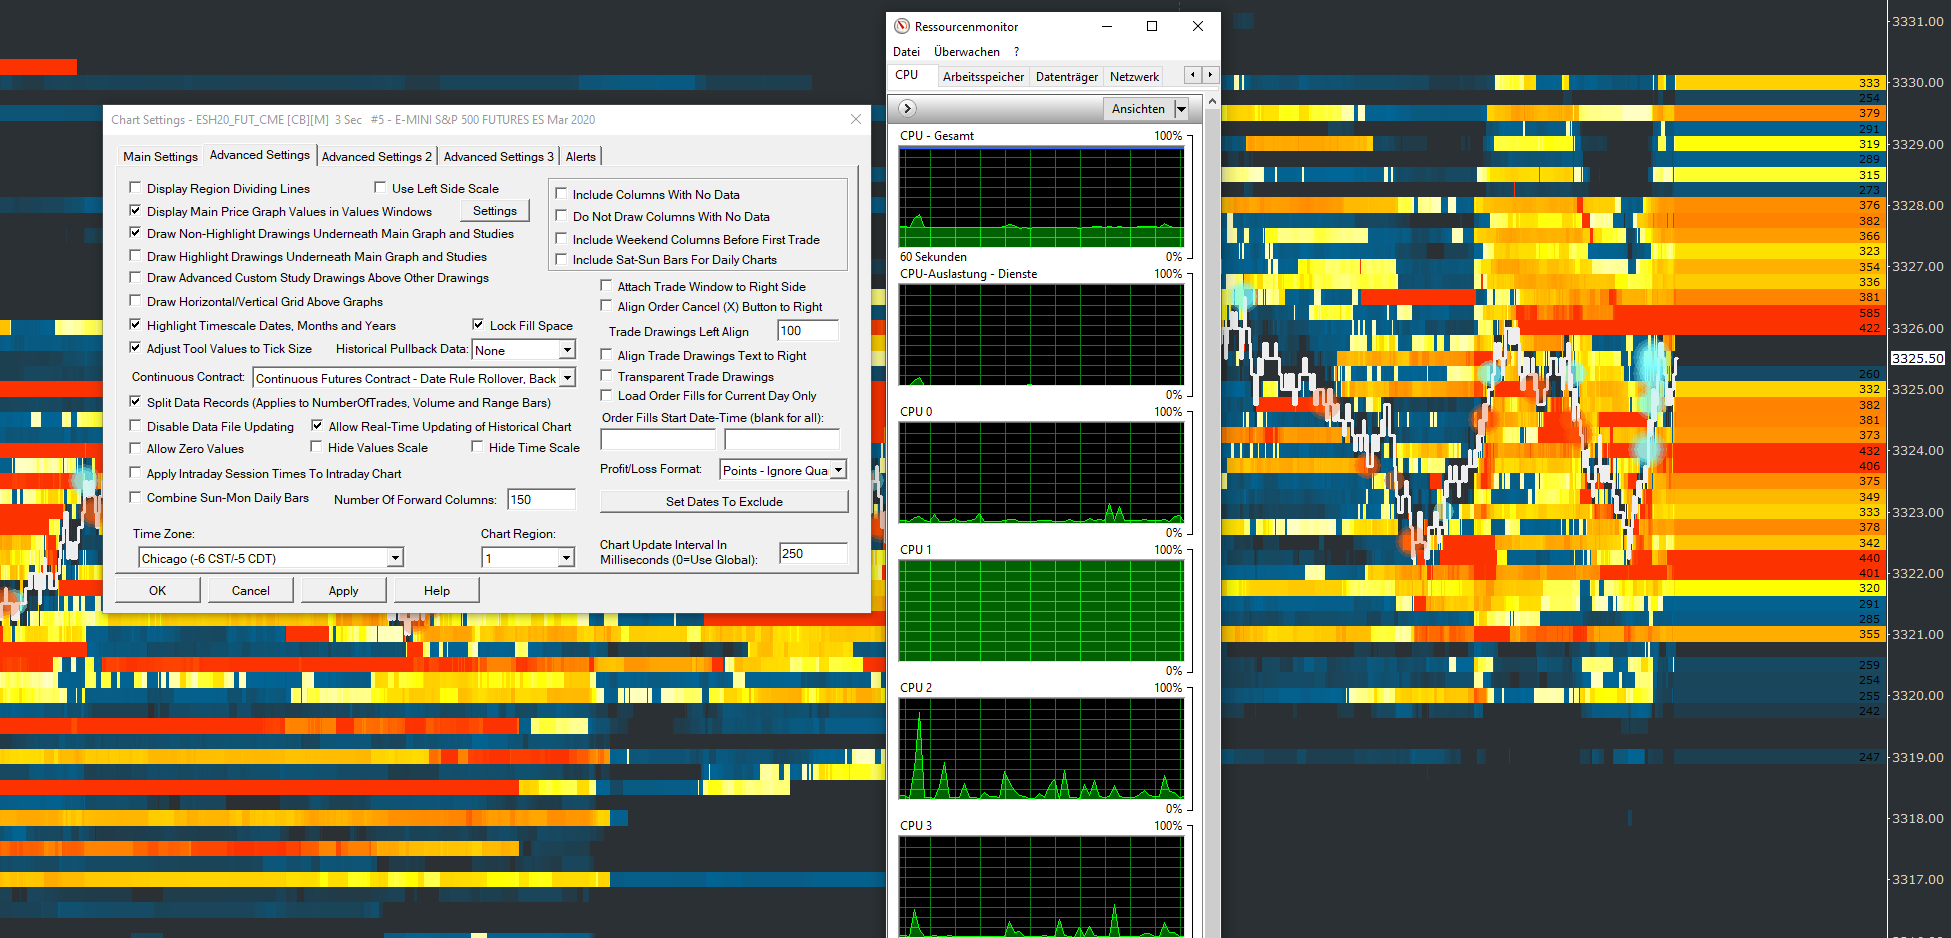Enable Draw Horizontal/Vertical Grid Above Graphs

click(x=135, y=300)
